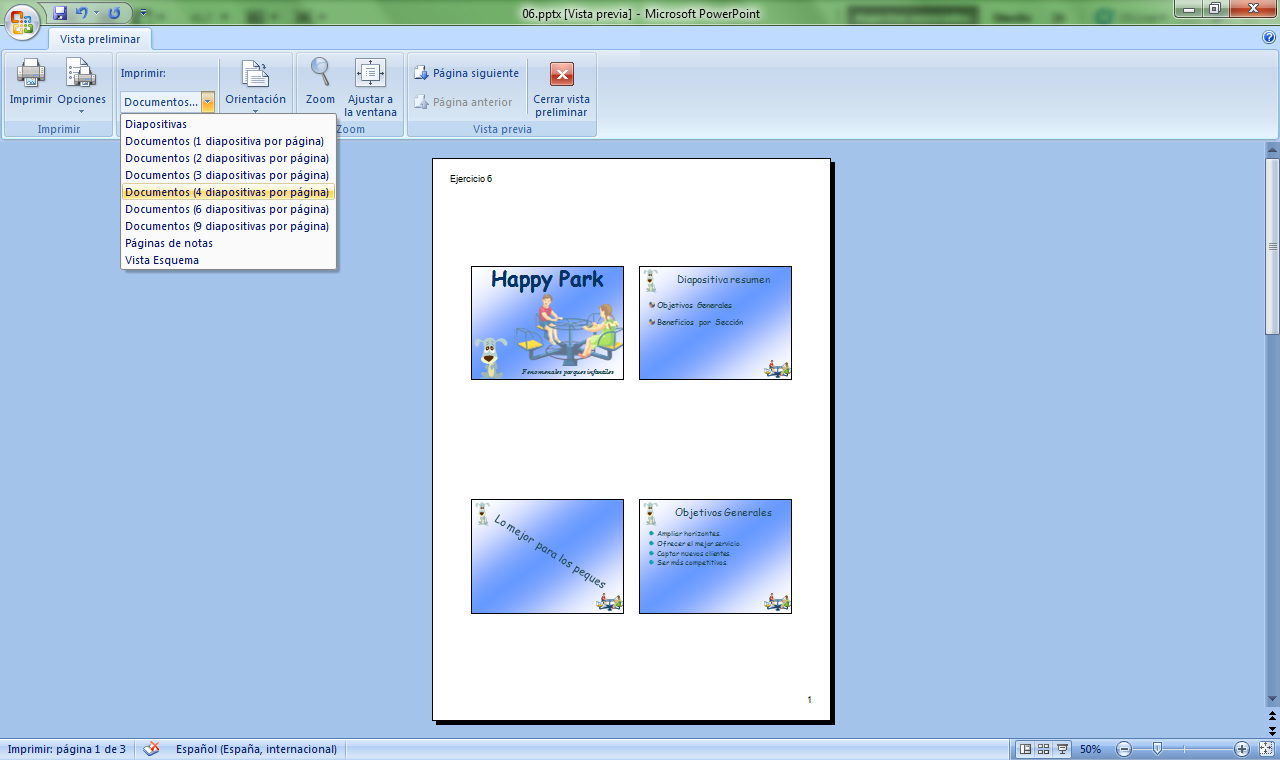Select Documentos (6 diapositivas por página)
Screen dimensions: 1280x760
(x=227, y=209)
